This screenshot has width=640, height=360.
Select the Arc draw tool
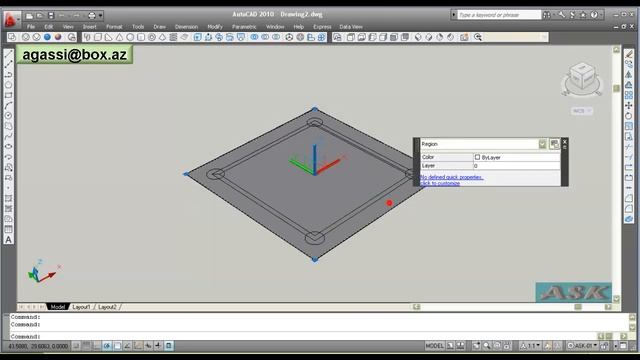(8, 105)
